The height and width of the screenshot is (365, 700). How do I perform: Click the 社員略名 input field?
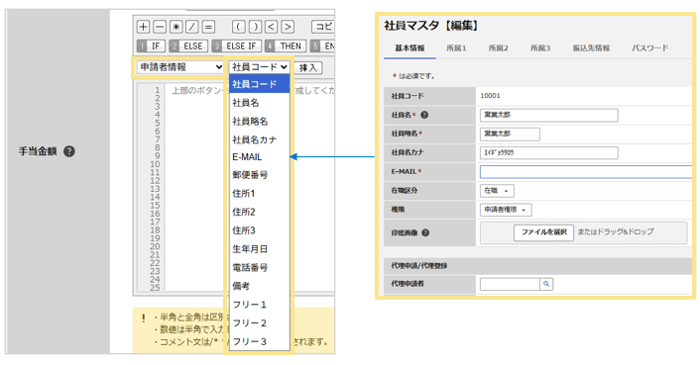(x=510, y=134)
